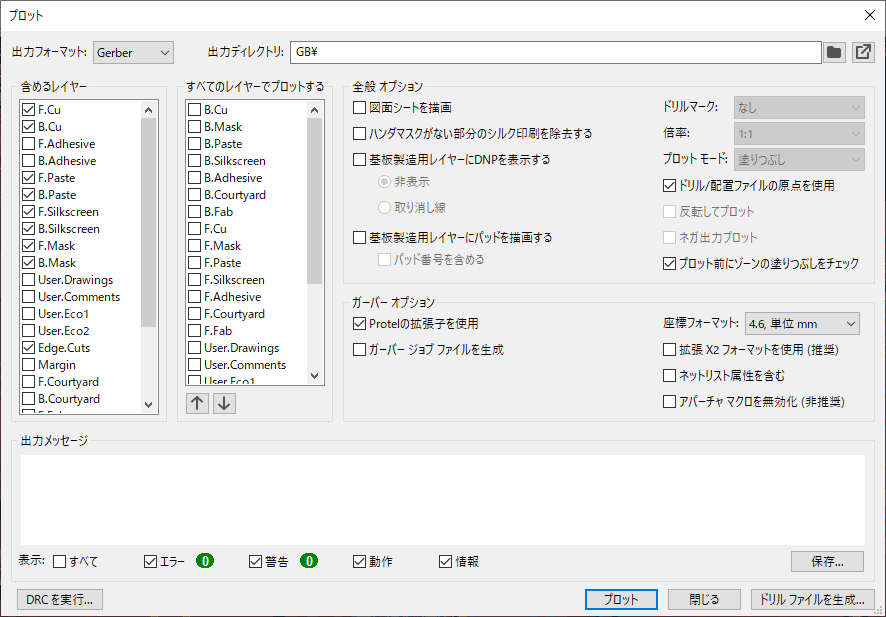886x617 pixels.
Task: Enable User.Eco1 in included layers
Action: coord(28,314)
